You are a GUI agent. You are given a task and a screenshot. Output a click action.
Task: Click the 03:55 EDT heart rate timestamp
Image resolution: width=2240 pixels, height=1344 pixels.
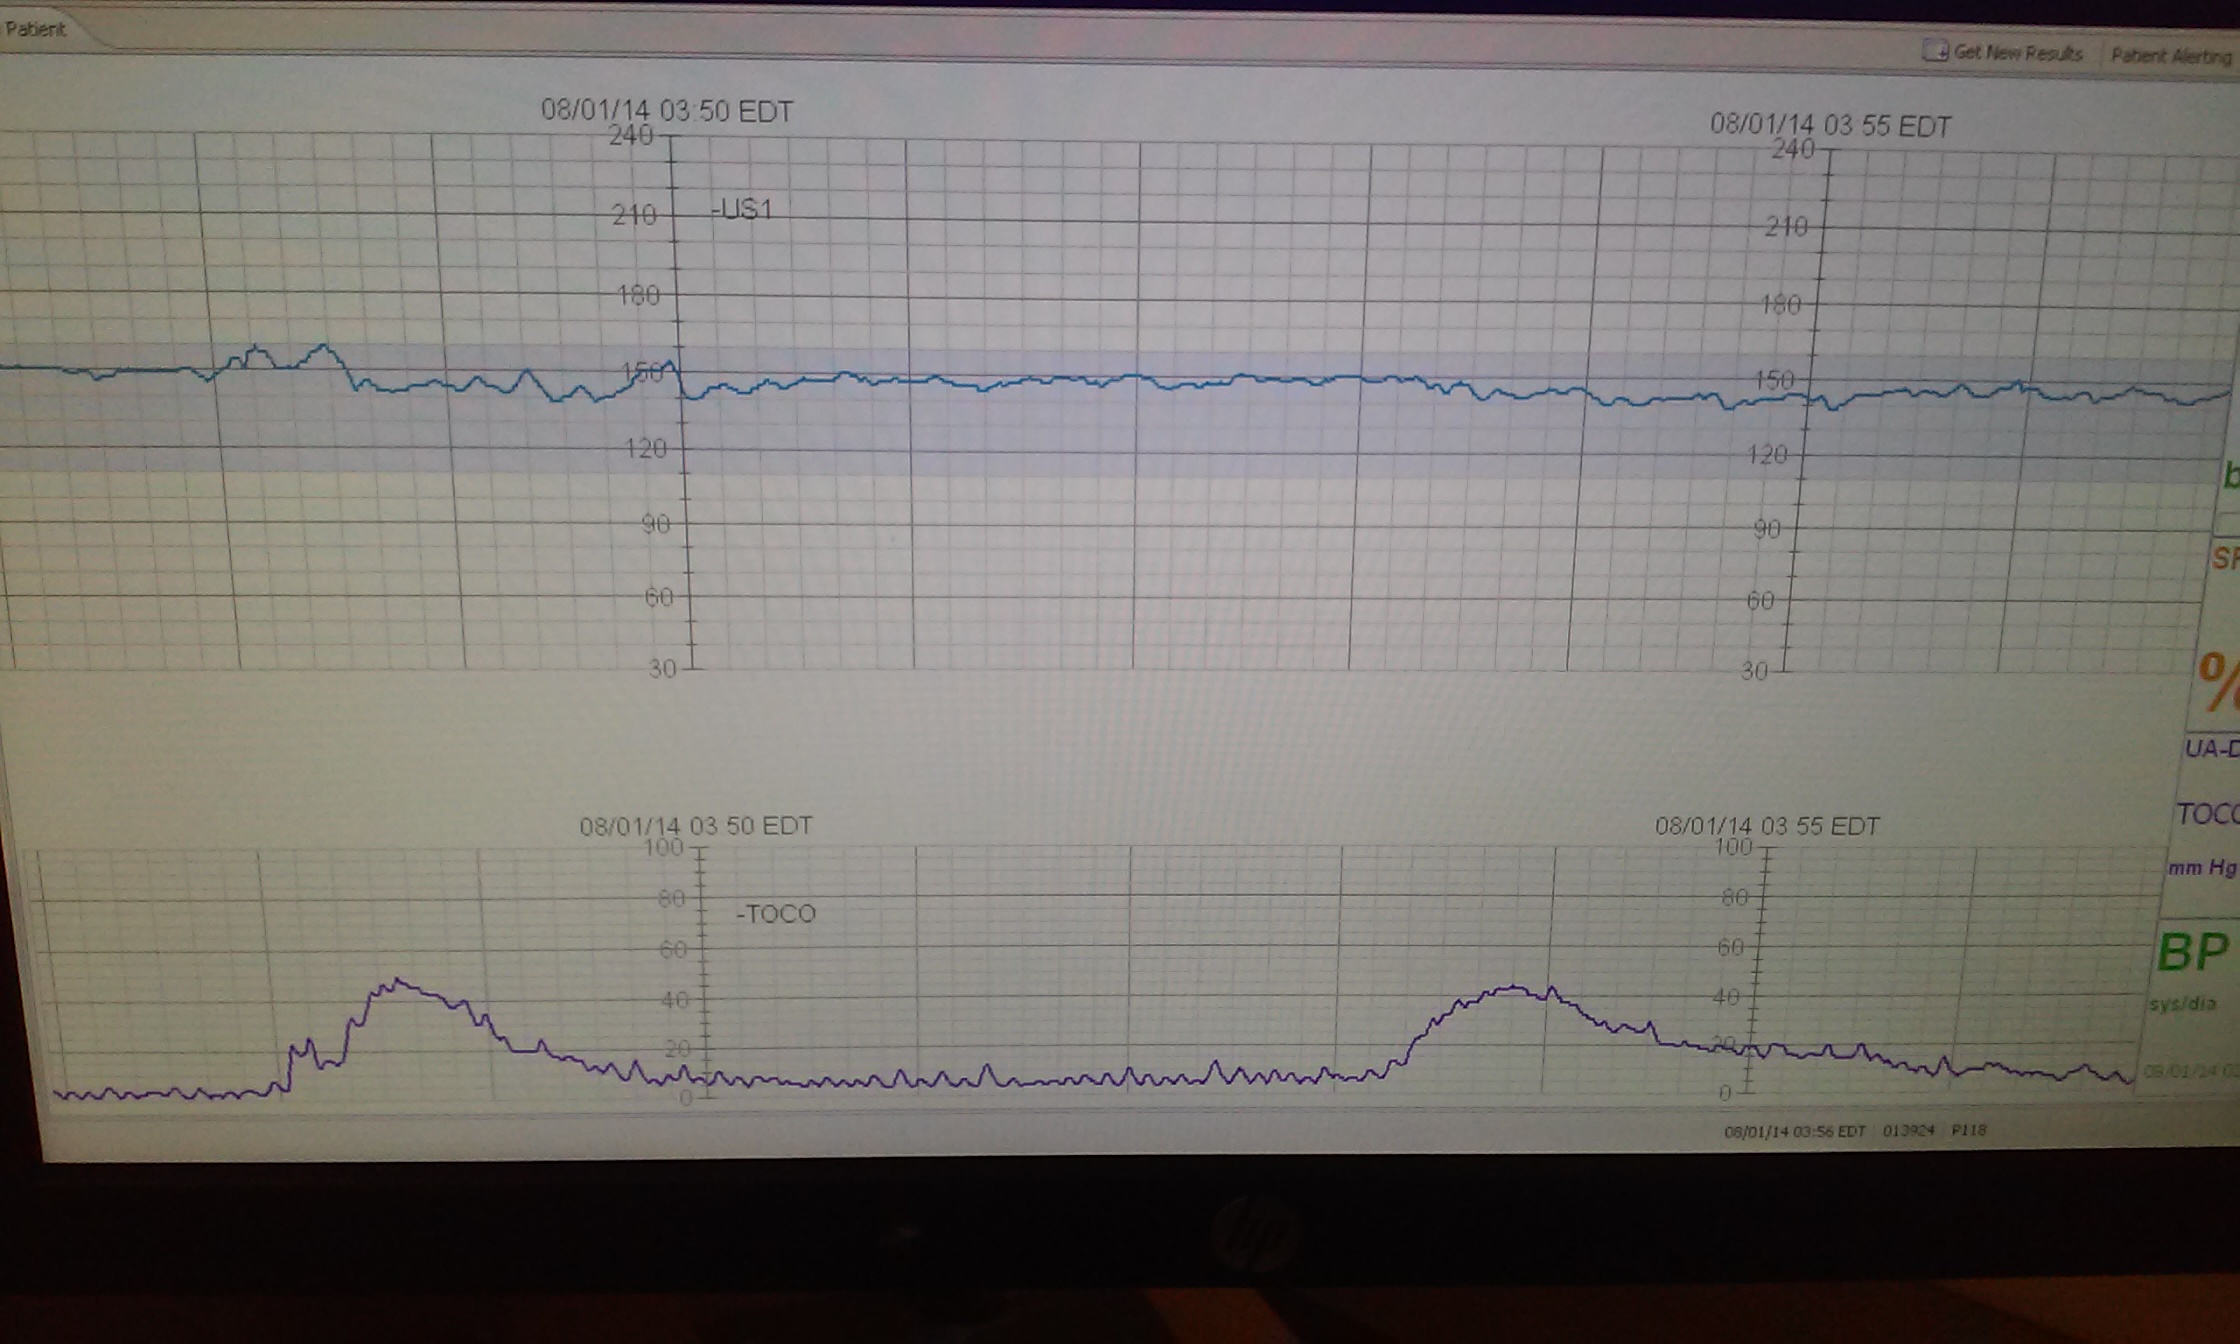click(1830, 126)
